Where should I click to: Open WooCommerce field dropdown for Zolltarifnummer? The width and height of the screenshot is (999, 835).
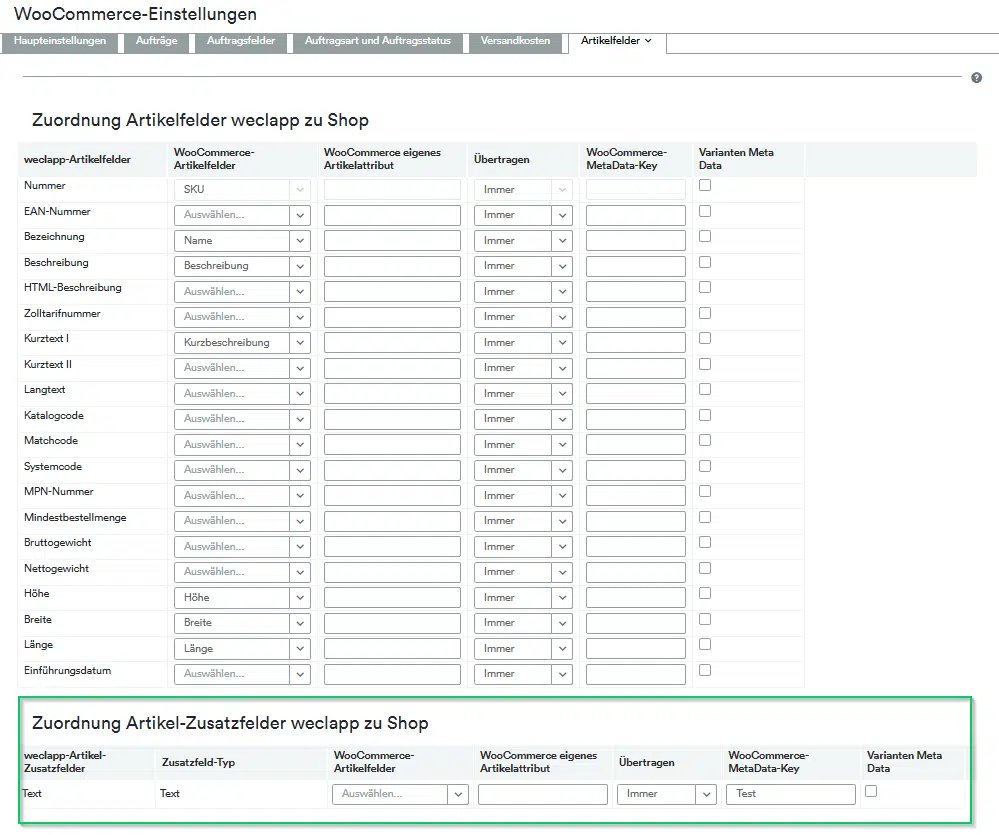point(242,317)
